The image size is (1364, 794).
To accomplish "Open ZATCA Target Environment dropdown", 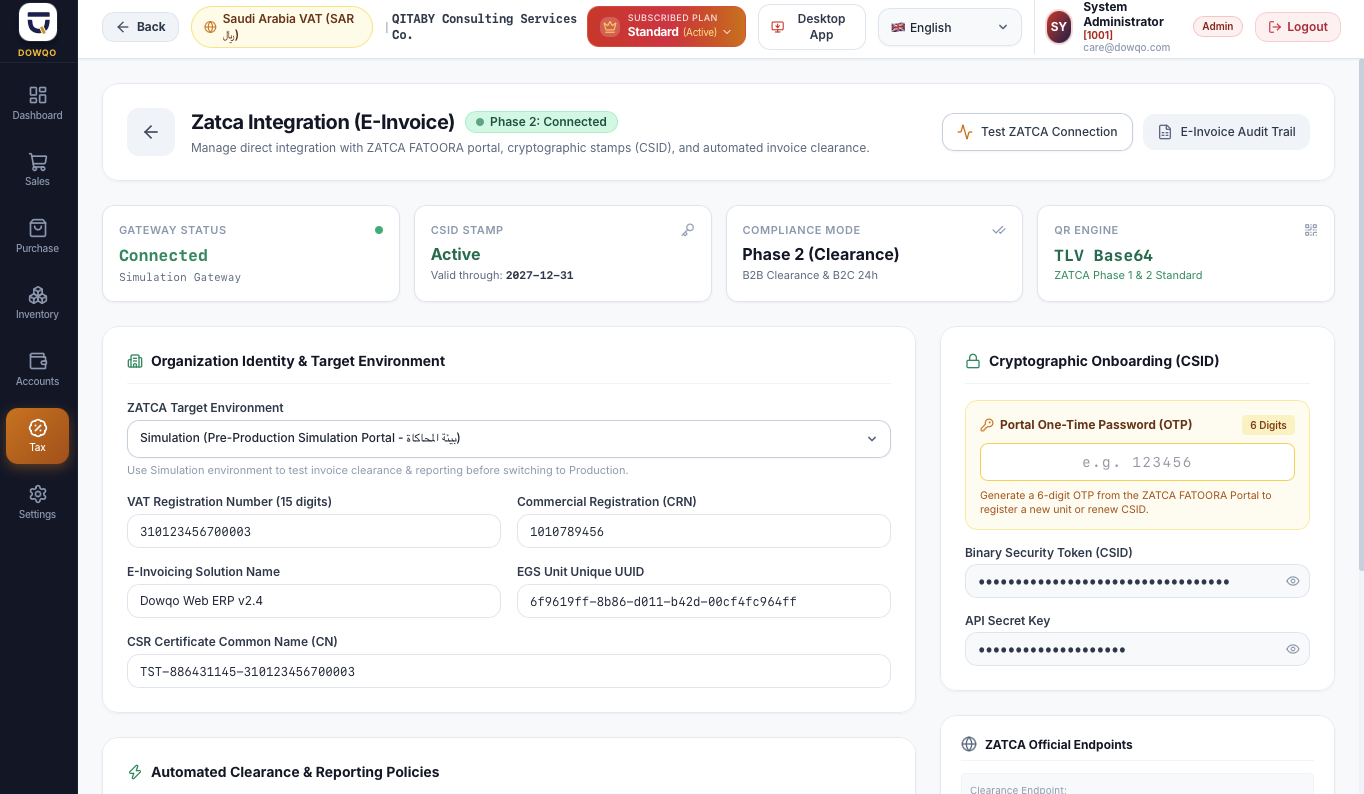I will (x=509, y=438).
